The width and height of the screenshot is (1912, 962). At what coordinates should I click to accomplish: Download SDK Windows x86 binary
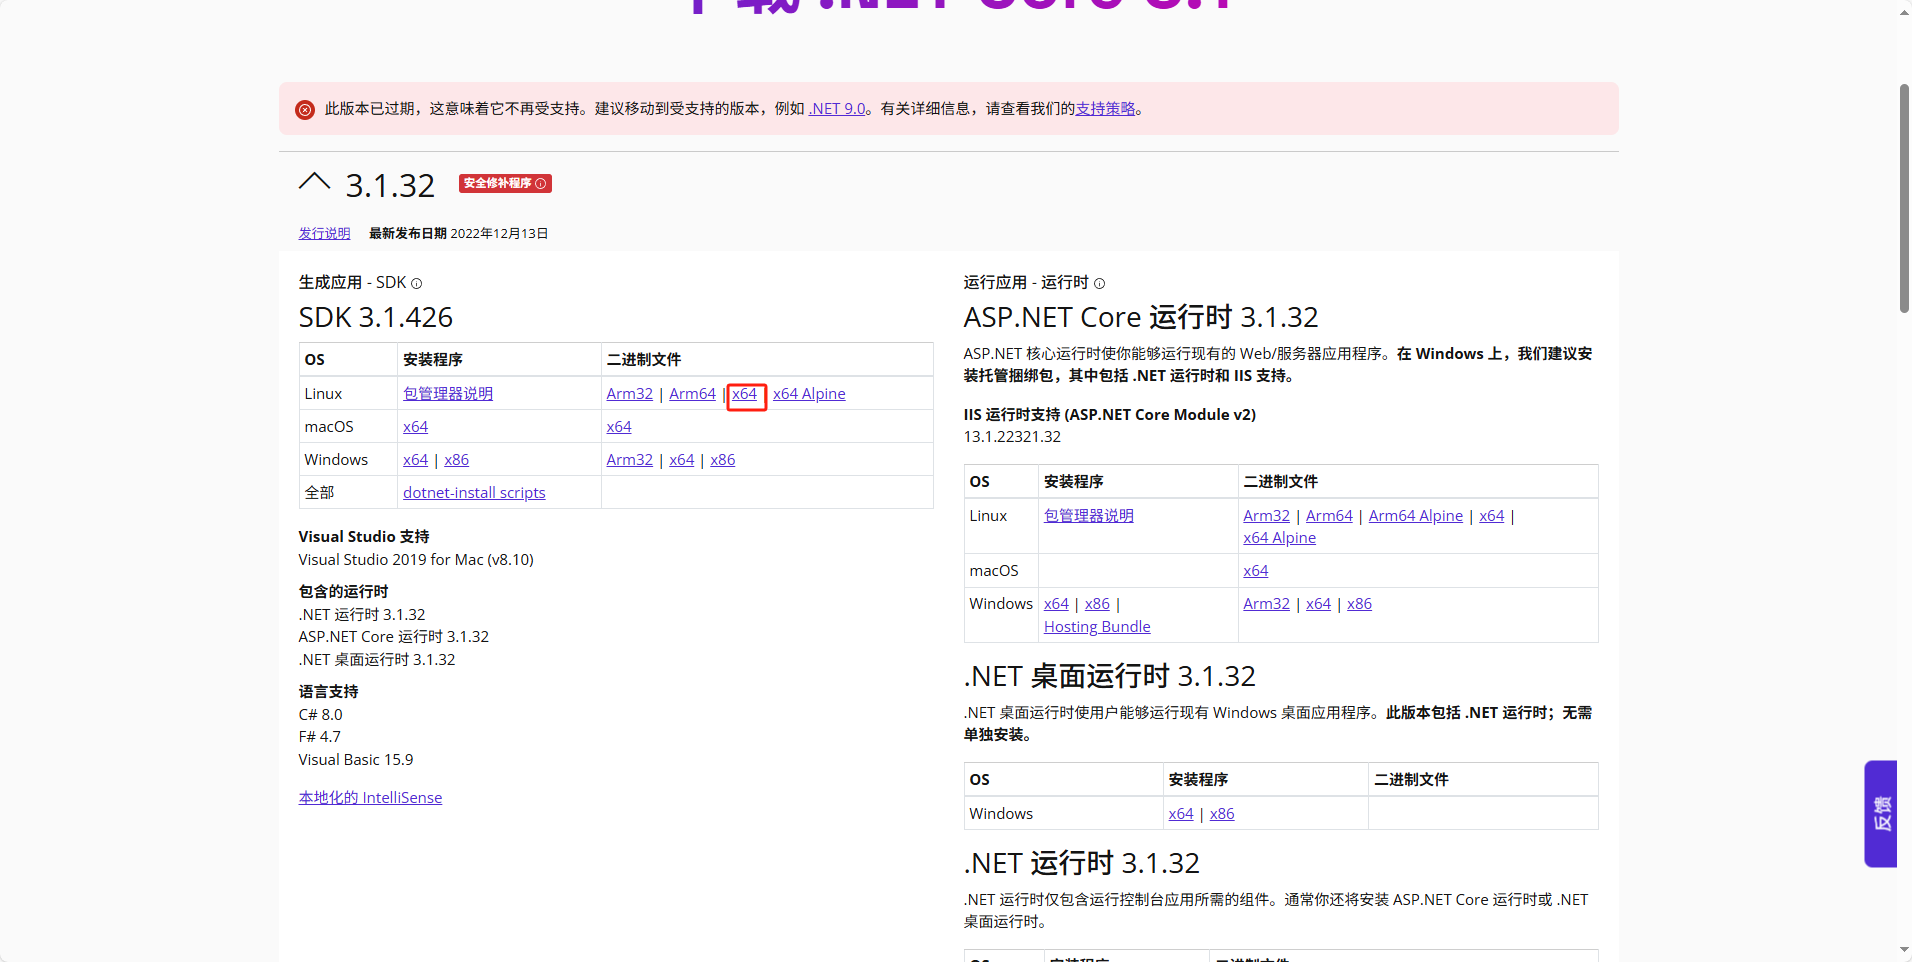[x=723, y=460]
